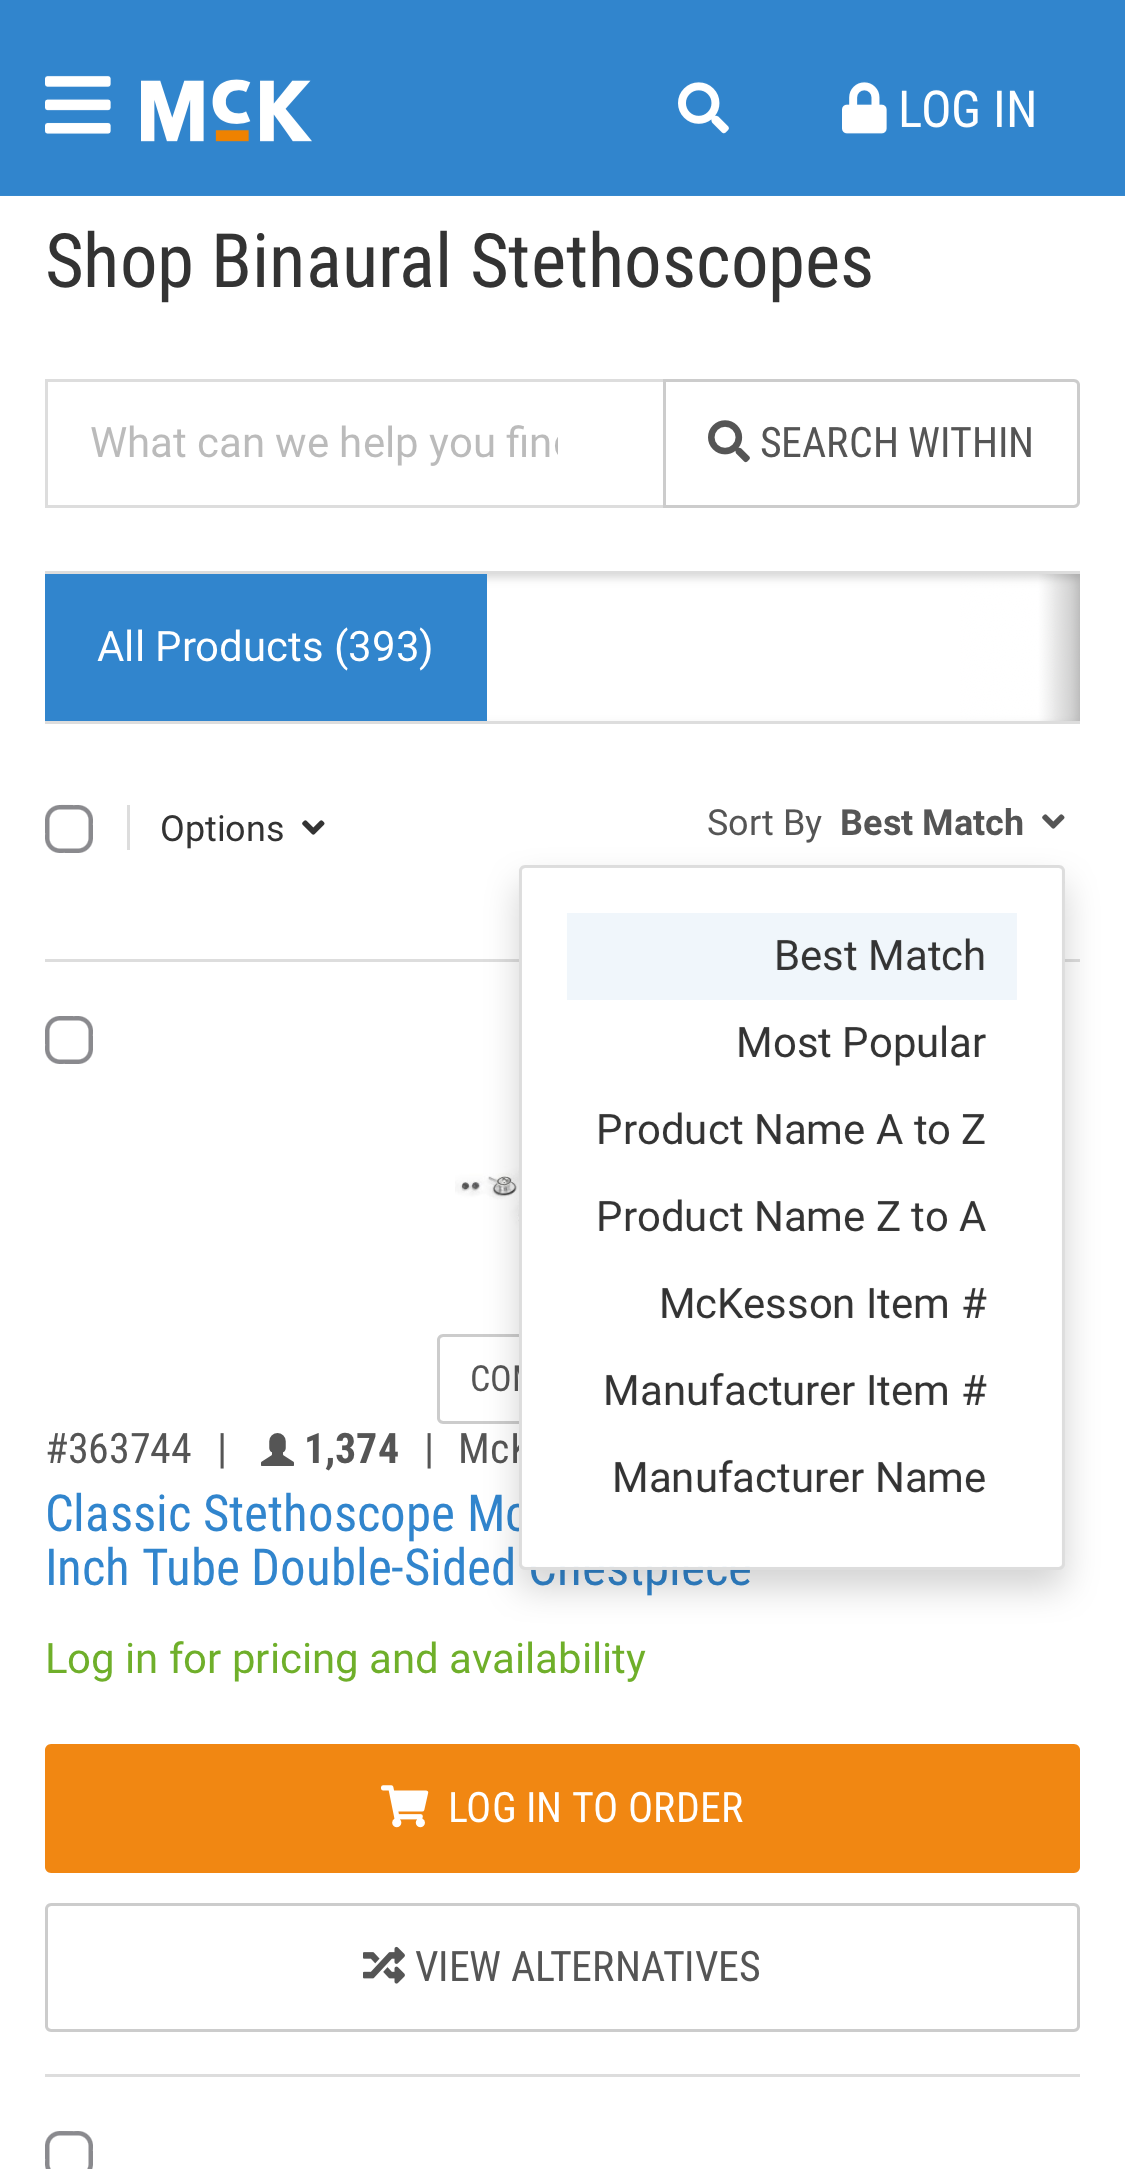Choose Most Popular from sort menu

click(861, 1041)
